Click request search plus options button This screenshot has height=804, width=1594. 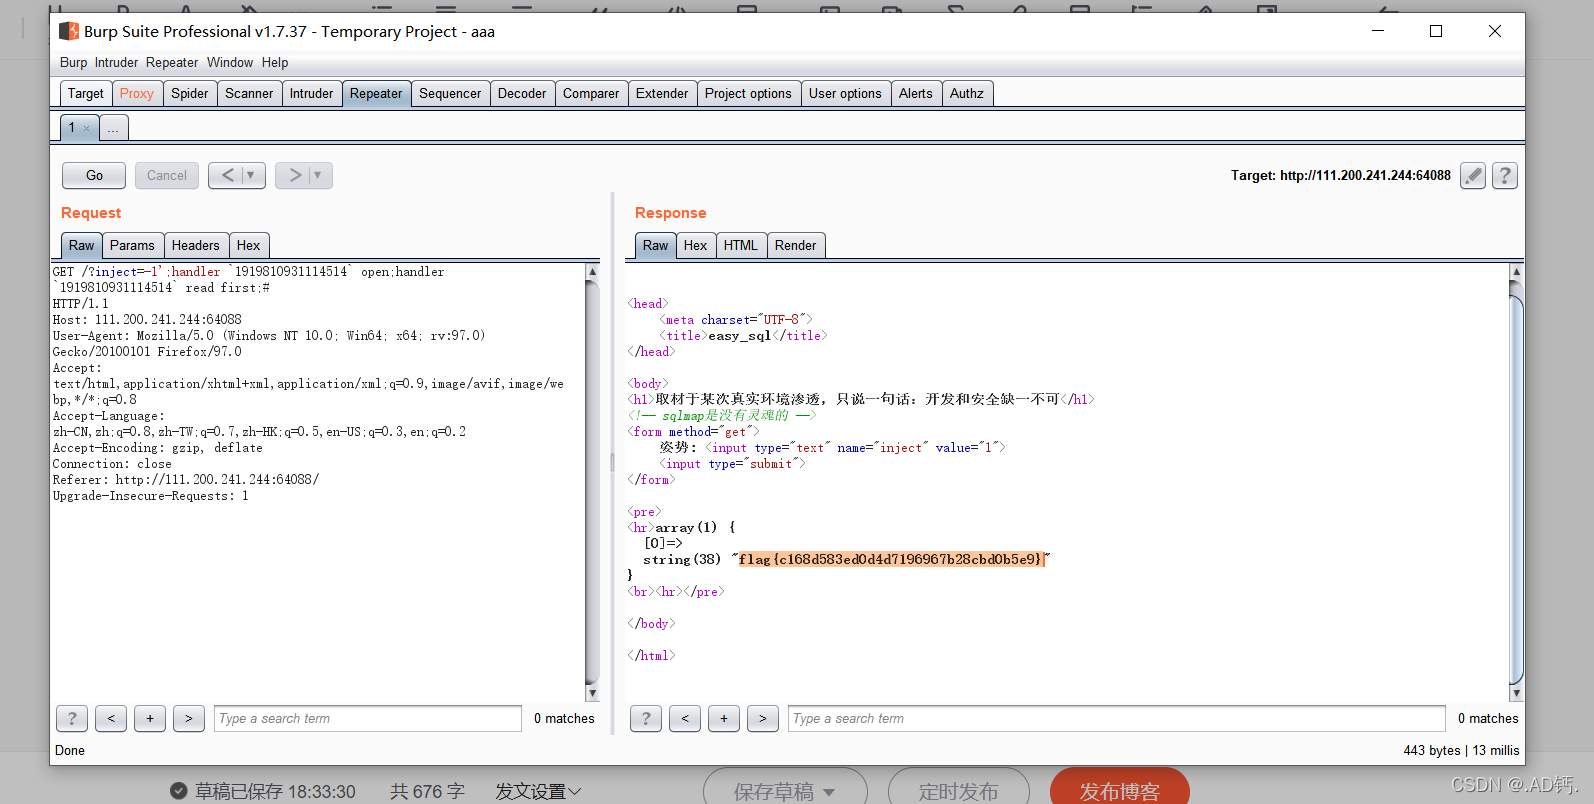point(150,718)
